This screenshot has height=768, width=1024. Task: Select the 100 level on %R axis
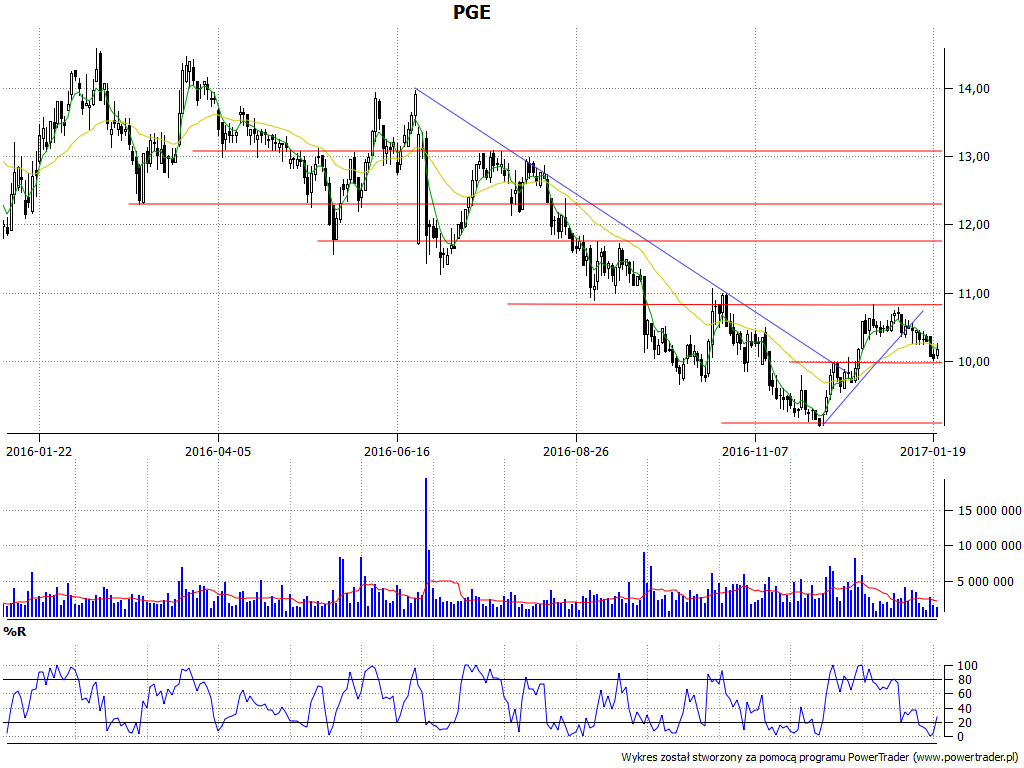pos(968,666)
